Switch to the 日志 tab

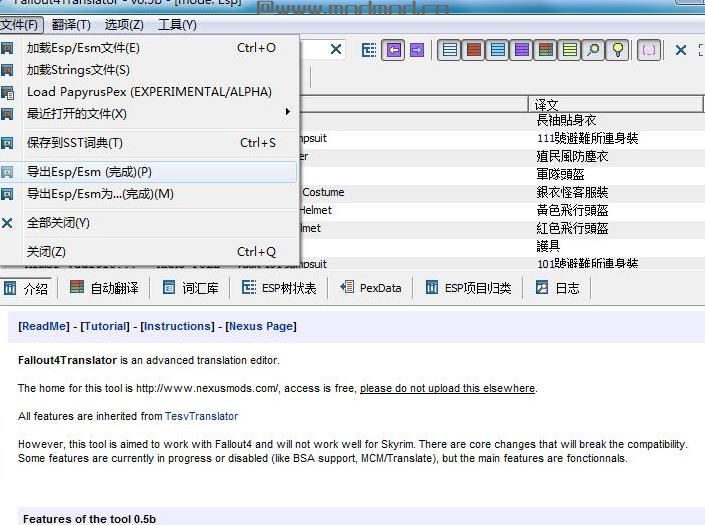558,288
